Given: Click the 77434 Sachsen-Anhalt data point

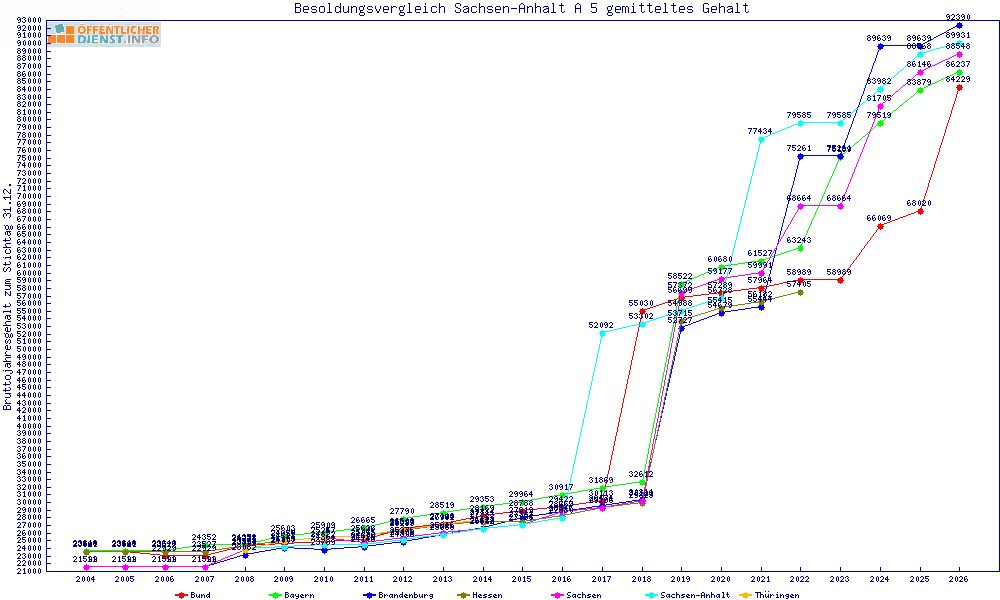Looking at the screenshot, I should (x=761, y=139).
